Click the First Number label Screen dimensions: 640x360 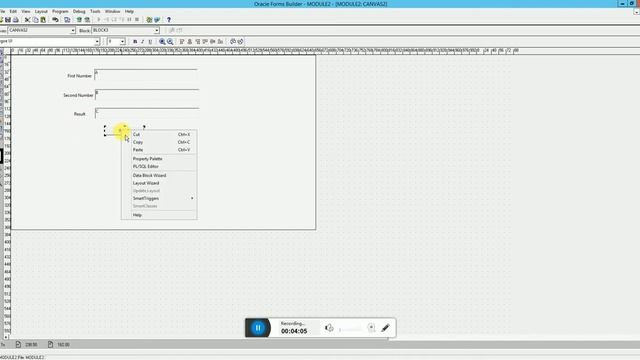(80, 76)
